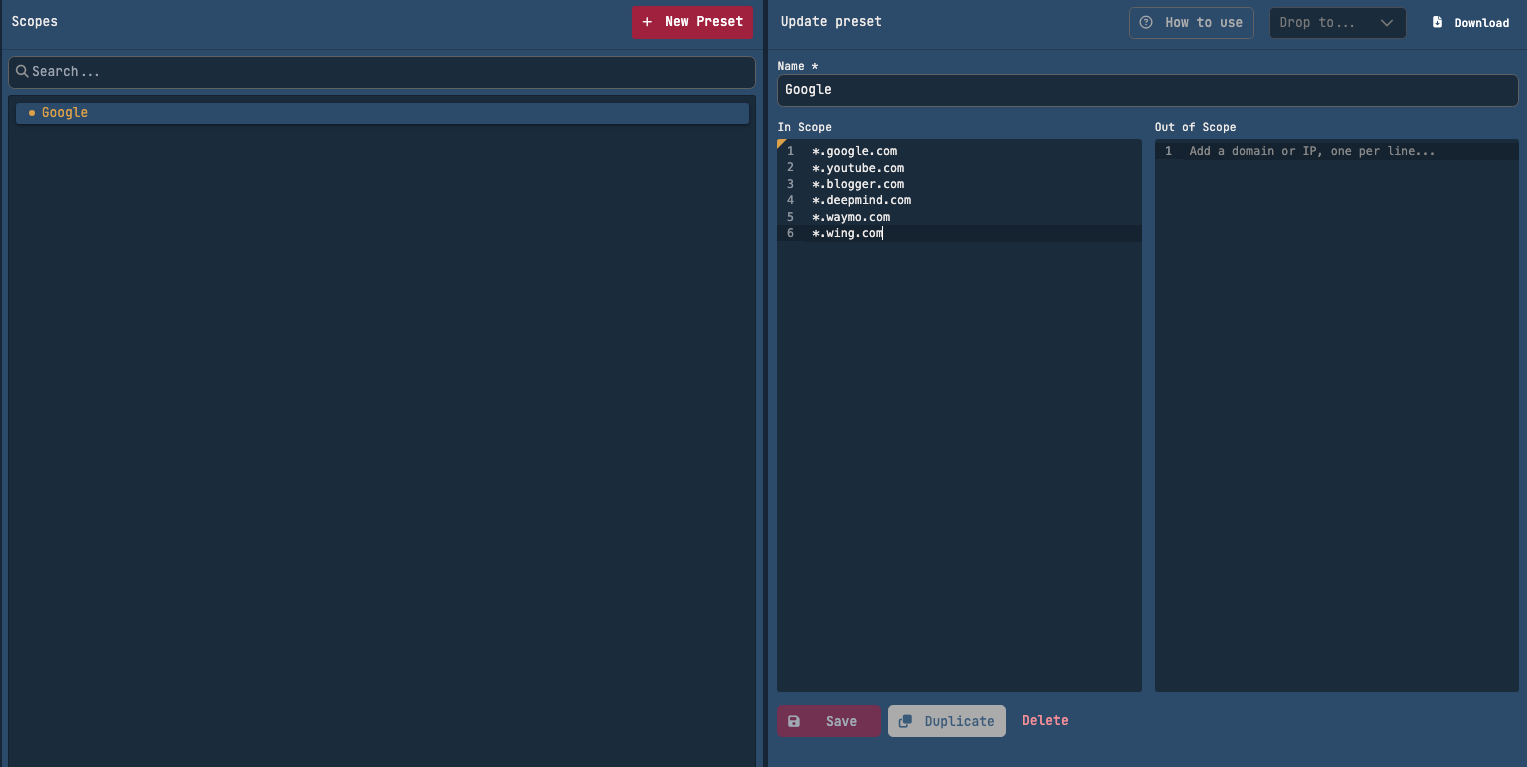This screenshot has height=767, width=1527.
Task: Click the search magnifier icon
Action: pyautogui.click(x=22, y=71)
